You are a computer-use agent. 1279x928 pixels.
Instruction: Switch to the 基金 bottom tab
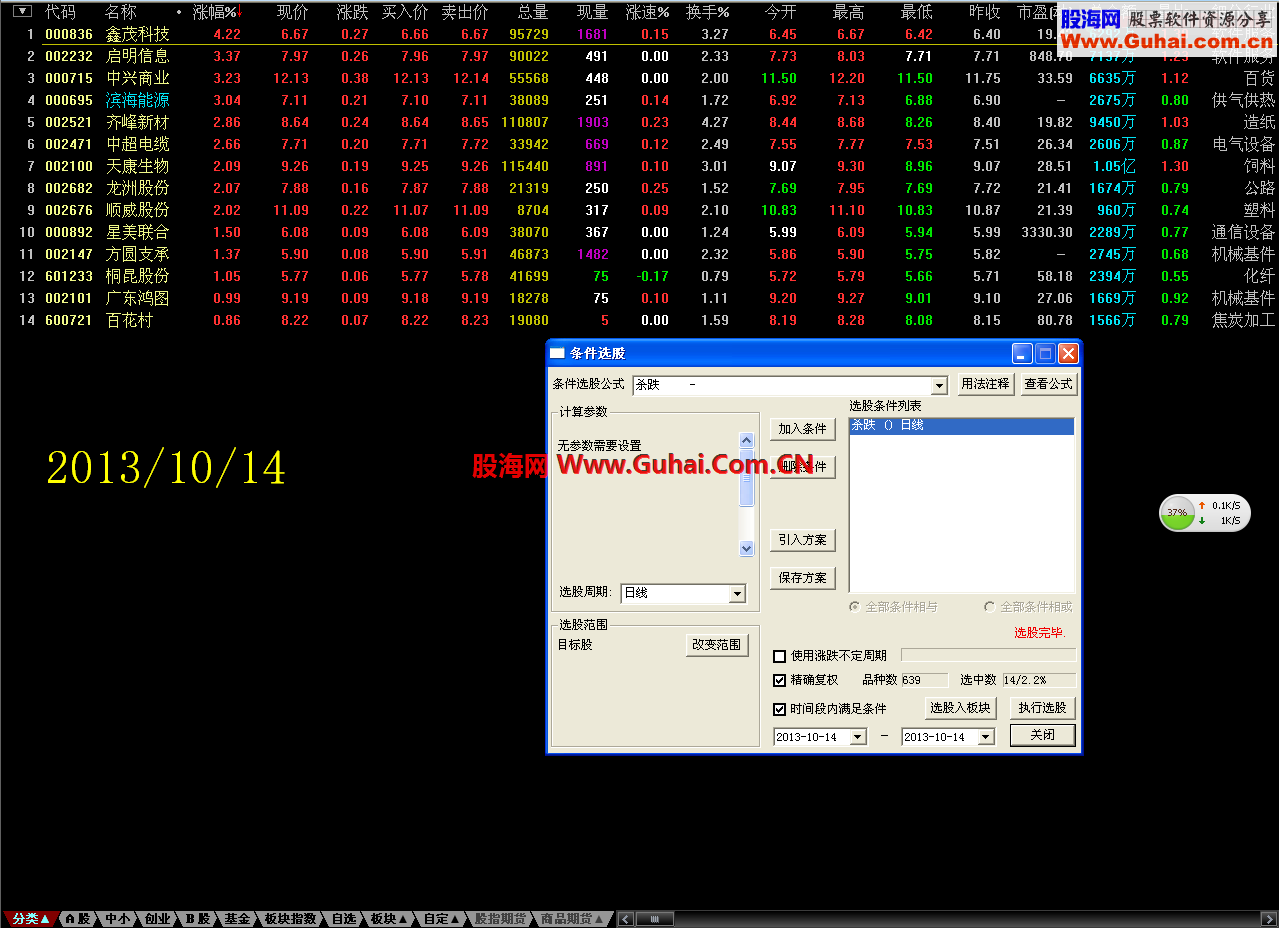coord(237,919)
